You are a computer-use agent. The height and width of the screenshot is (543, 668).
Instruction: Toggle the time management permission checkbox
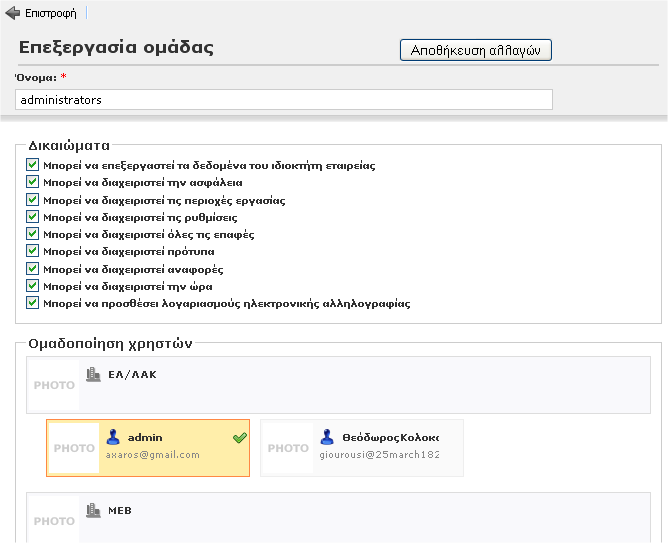point(34,286)
